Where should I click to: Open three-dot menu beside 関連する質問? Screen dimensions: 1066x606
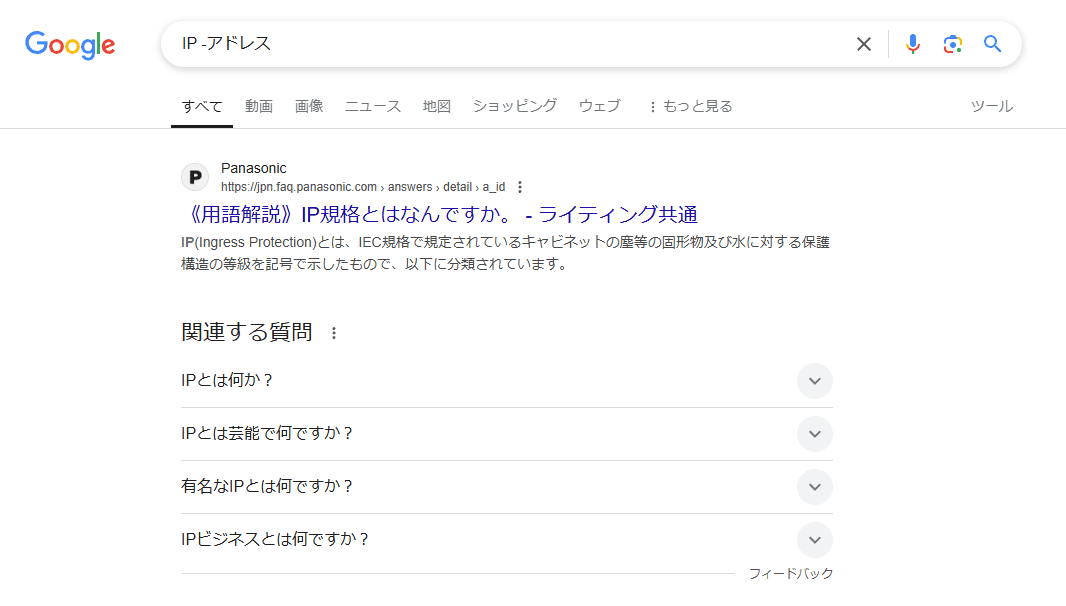pos(334,333)
